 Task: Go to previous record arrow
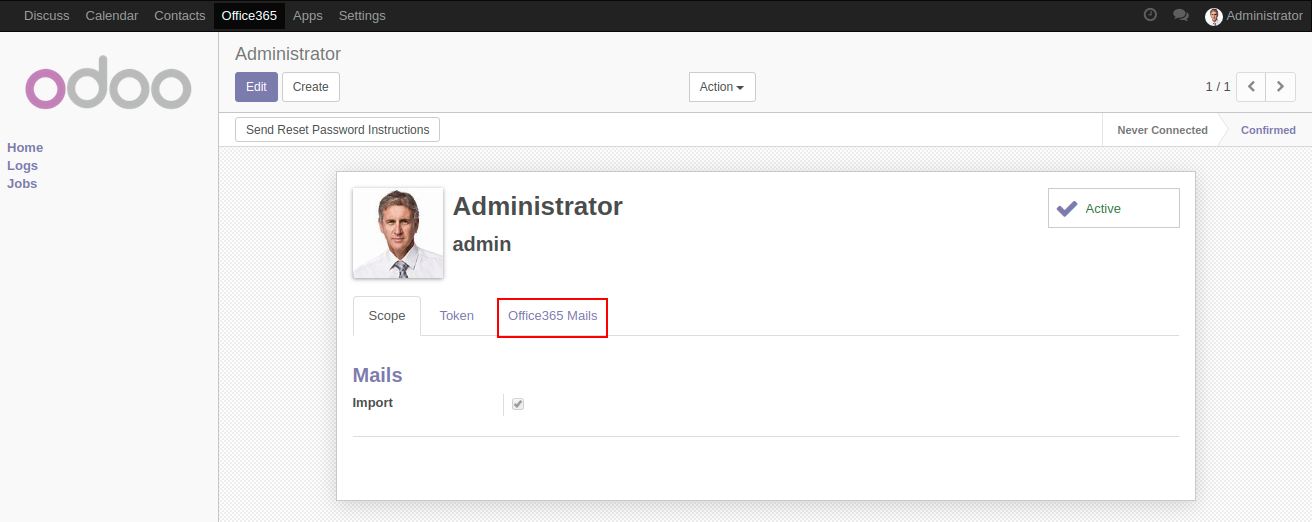click(x=1251, y=87)
